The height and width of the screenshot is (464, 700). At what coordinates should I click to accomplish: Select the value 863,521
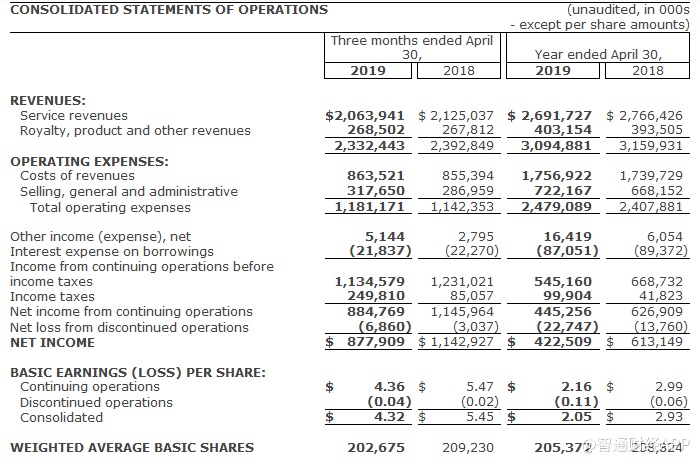click(376, 176)
